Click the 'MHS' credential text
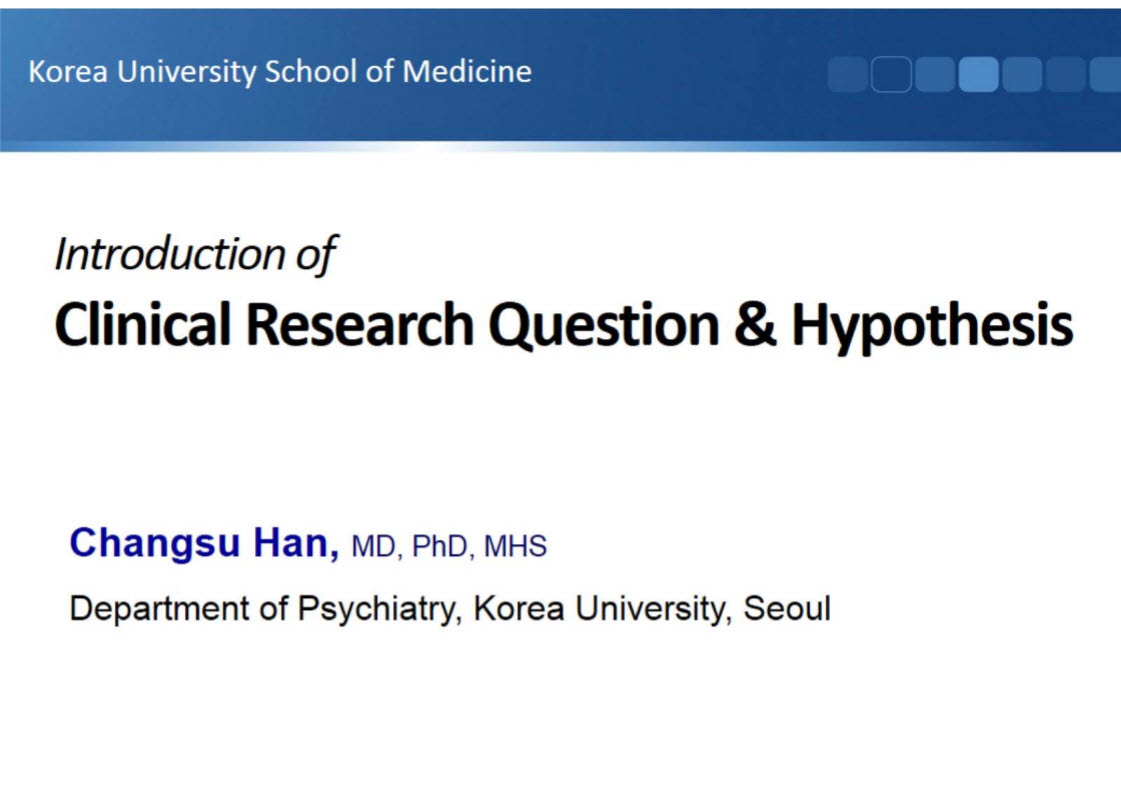1121x792 pixels. point(515,547)
